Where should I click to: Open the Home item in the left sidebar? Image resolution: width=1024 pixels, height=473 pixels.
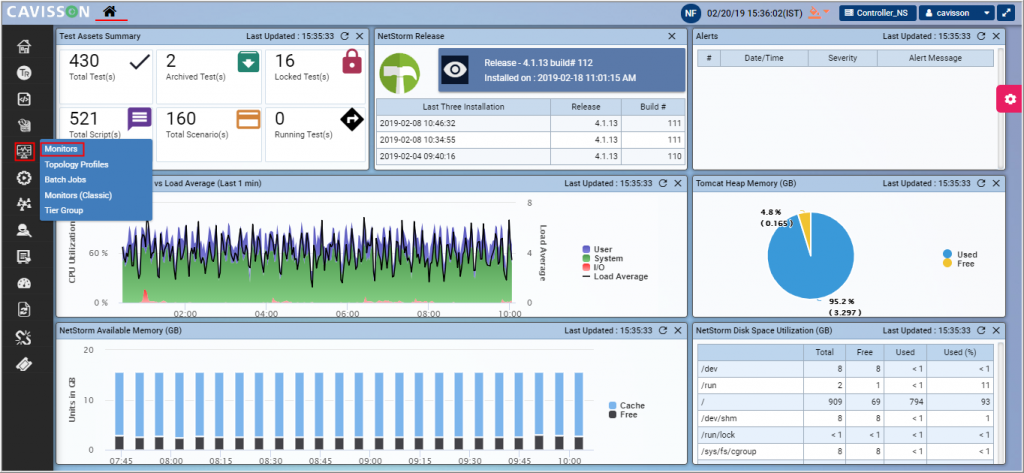click(x=24, y=47)
